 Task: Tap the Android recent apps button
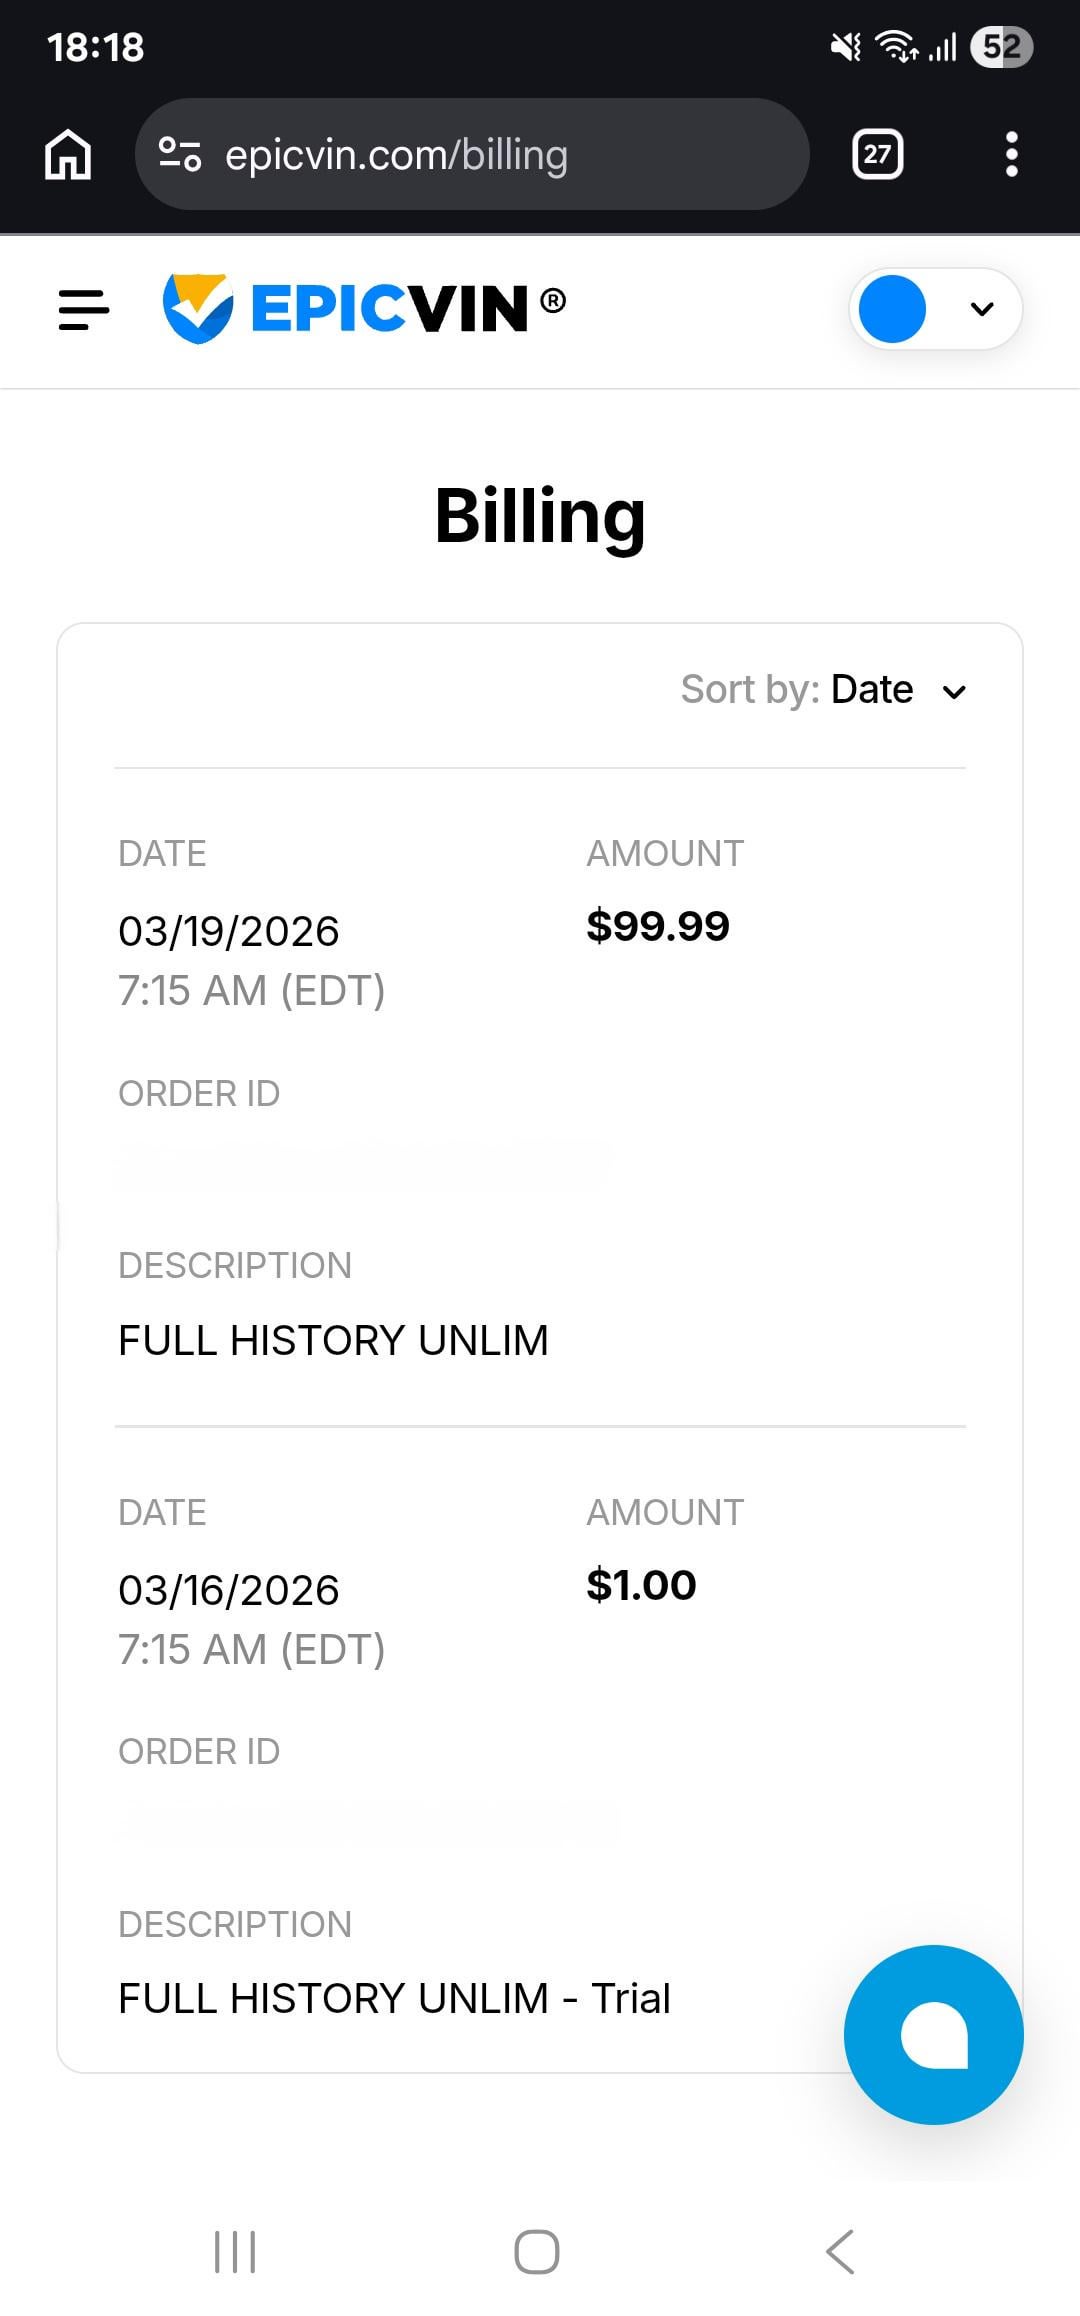pos(235,2252)
